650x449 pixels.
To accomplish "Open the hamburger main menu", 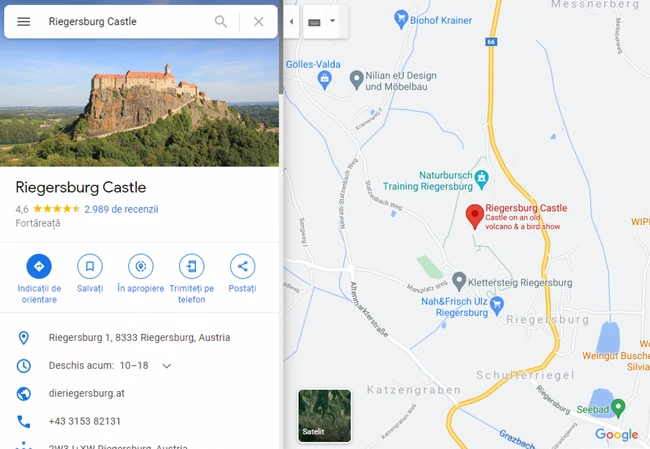I will pyautogui.click(x=24, y=22).
